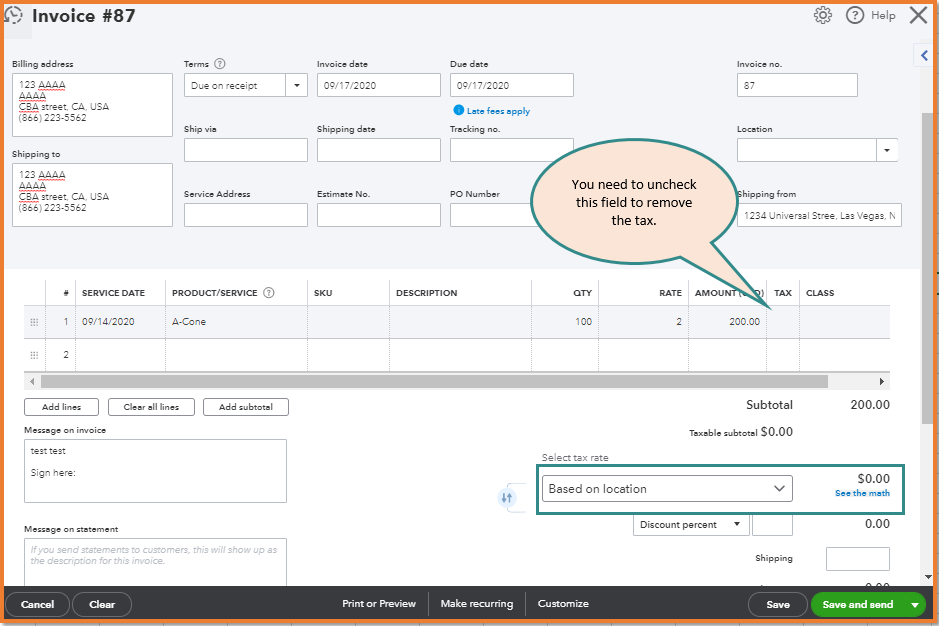Click the Message on statement text box
This screenshot has height=626, width=939.
pyautogui.click(x=155, y=562)
